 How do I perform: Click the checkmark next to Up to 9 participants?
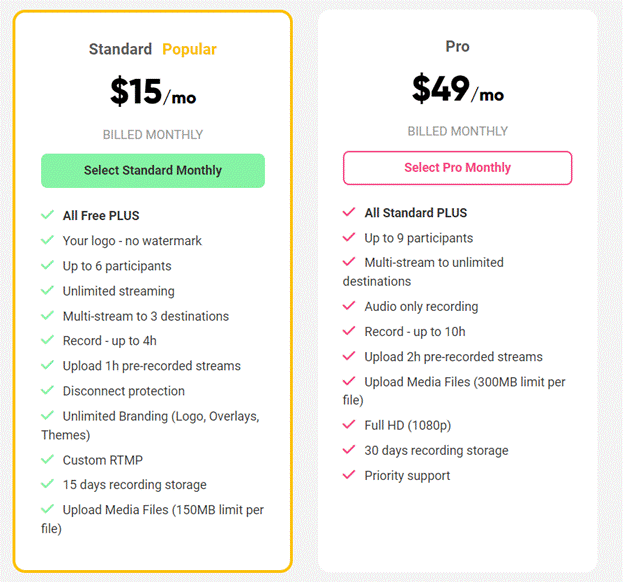click(x=349, y=238)
